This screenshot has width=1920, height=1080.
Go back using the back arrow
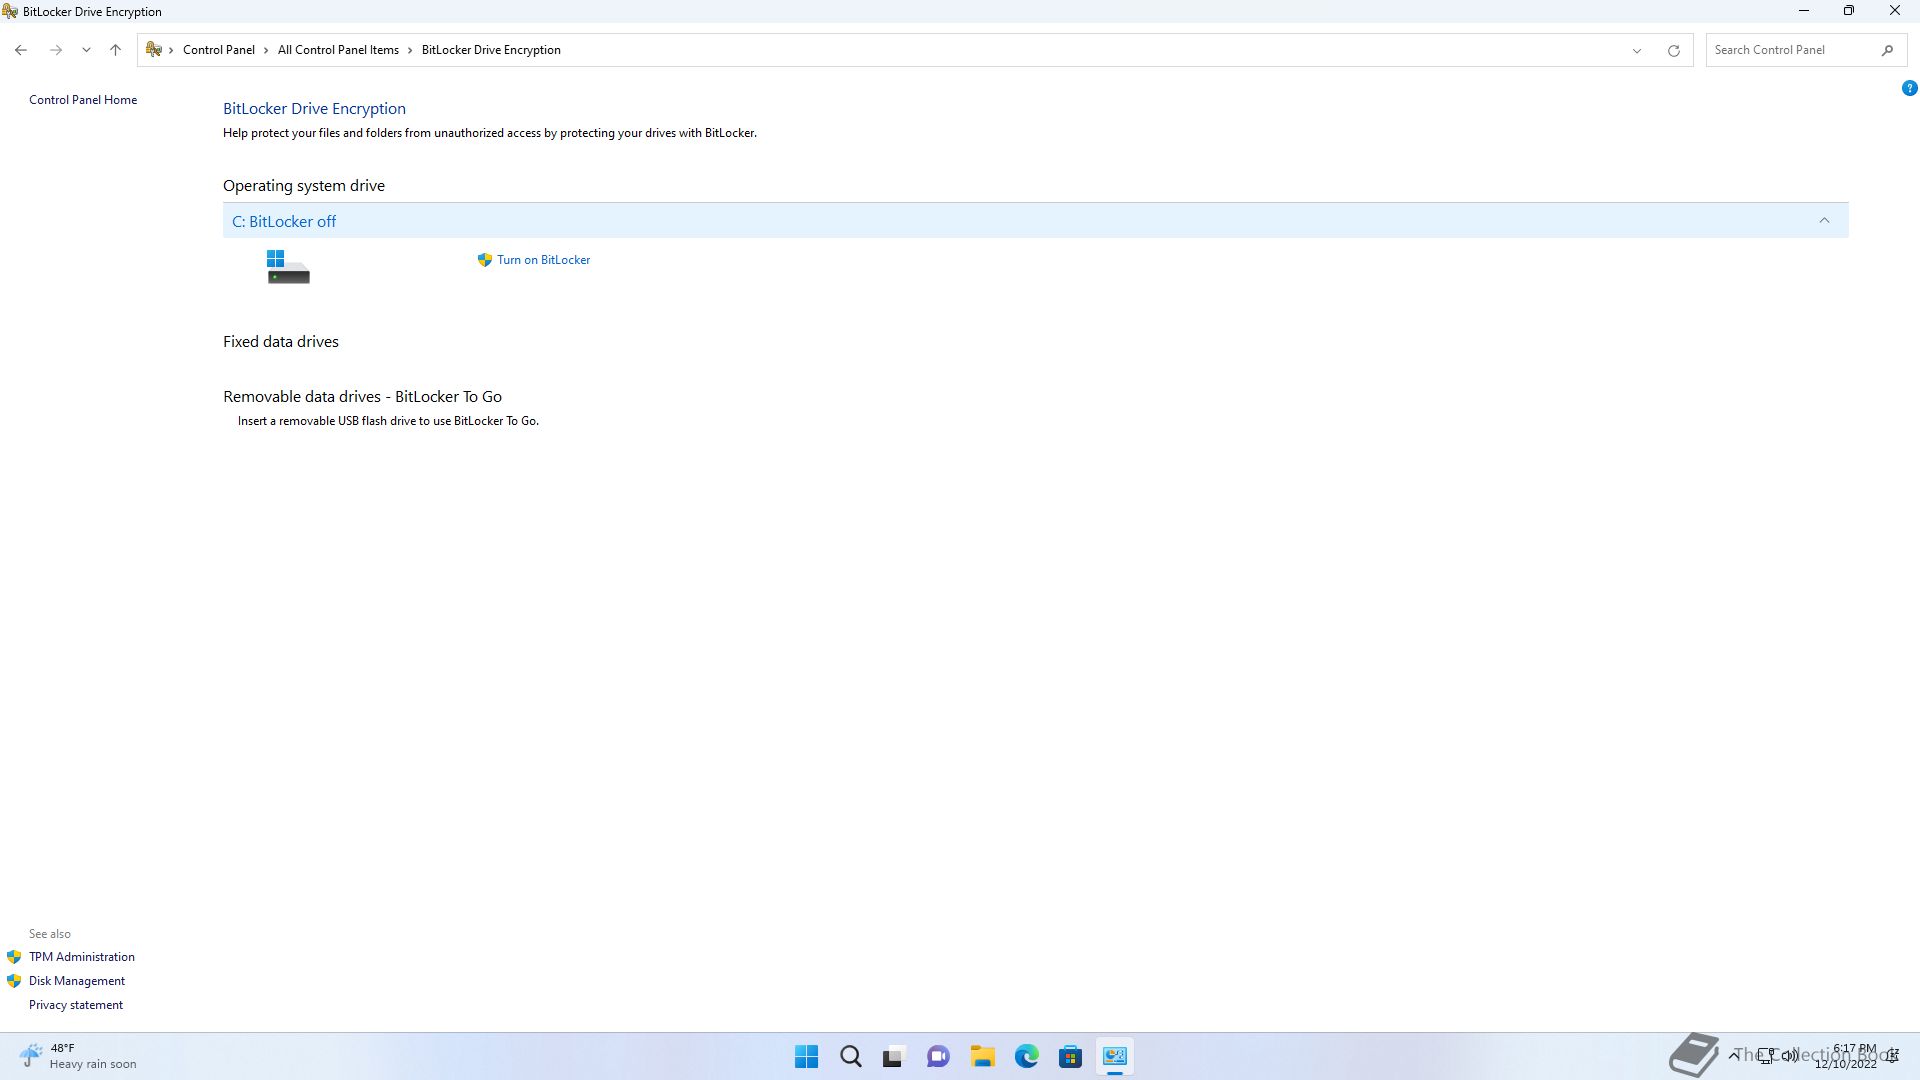pyautogui.click(x=21, y=50)
